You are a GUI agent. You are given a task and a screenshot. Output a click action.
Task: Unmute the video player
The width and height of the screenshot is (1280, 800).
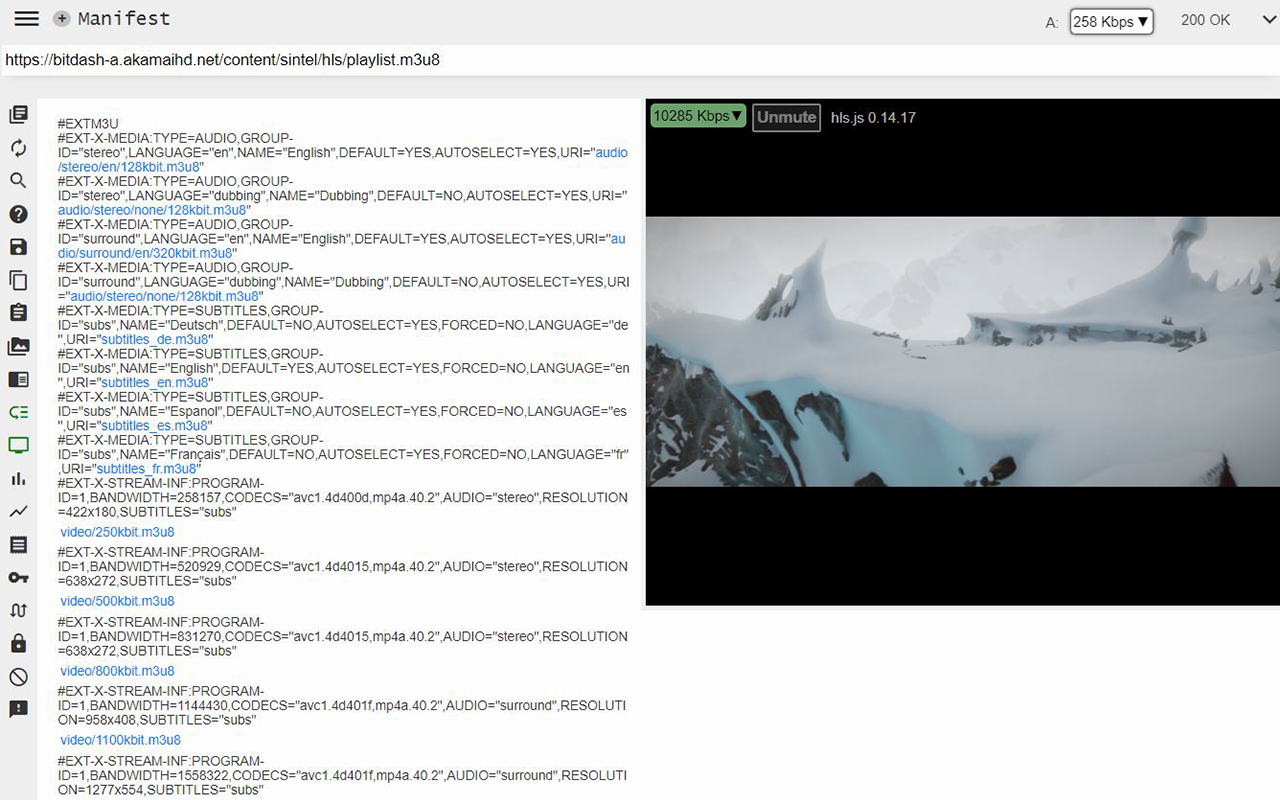pos(786,117)
